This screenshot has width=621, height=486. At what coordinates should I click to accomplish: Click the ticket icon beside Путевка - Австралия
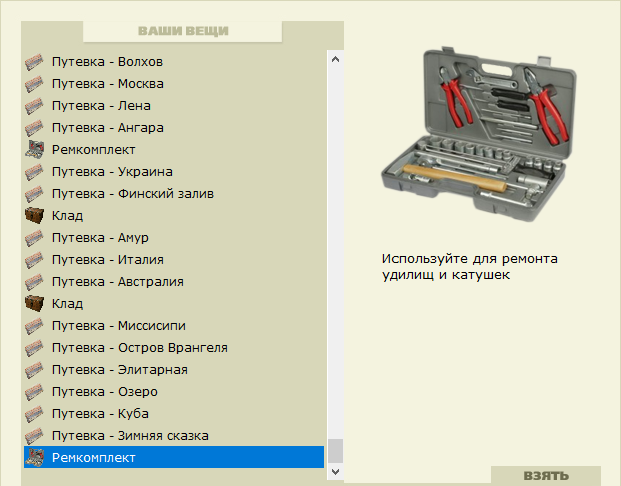click(x=34, y=282)
